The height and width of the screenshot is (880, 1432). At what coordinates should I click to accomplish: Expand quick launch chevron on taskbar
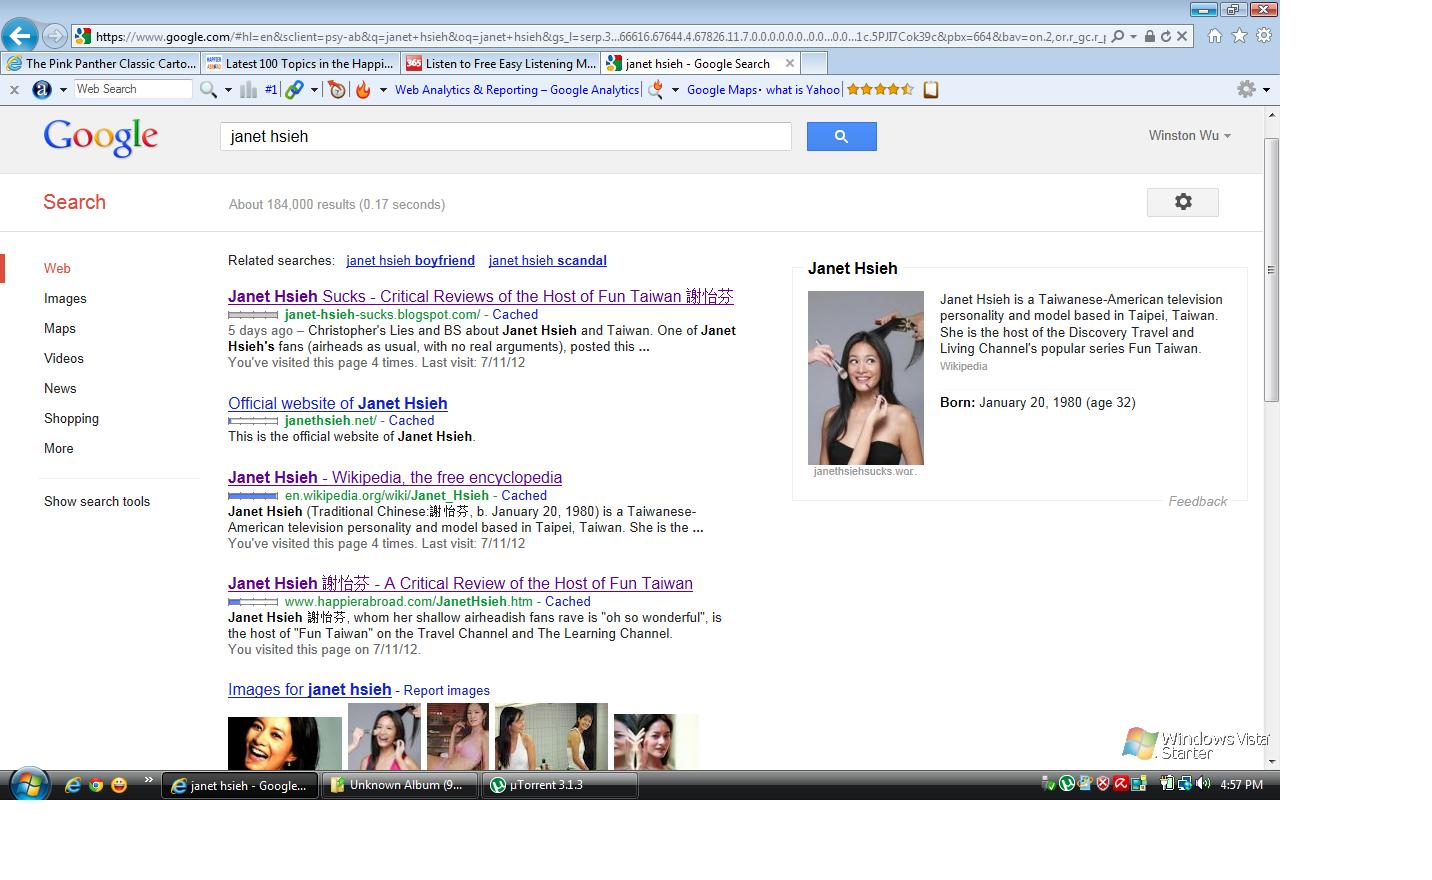coord(149,780)
